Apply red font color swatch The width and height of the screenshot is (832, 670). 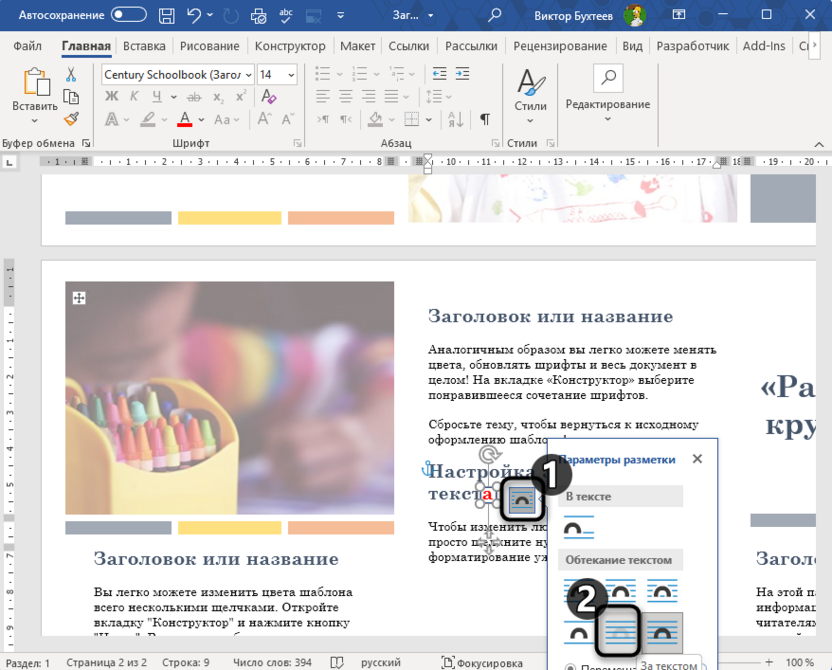(185, 119)
